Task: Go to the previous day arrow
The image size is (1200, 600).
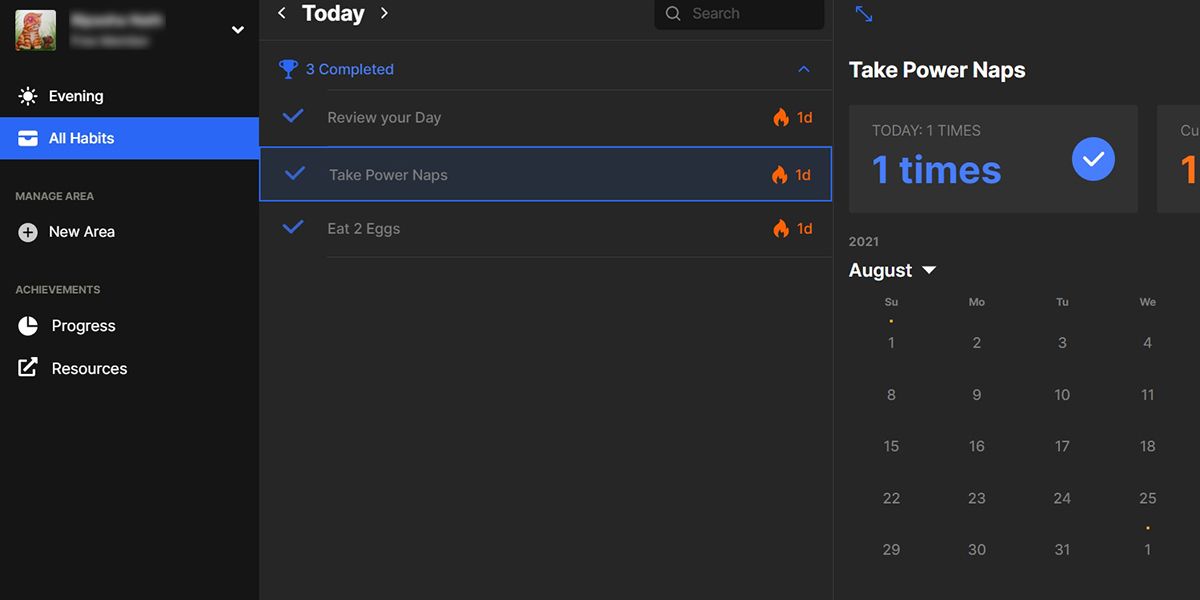Action: pos(282,13)
